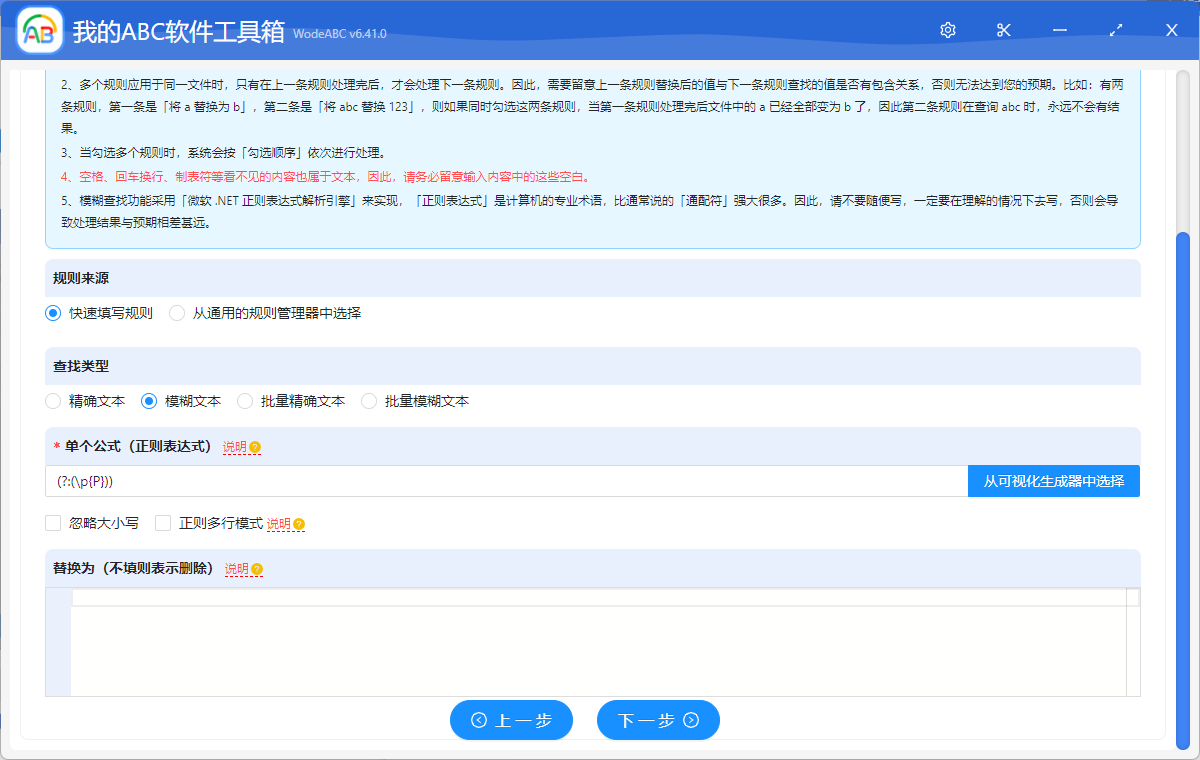Click the 下一步 button
Screen dimensions: 1200x760
click(x=658, y=720)
